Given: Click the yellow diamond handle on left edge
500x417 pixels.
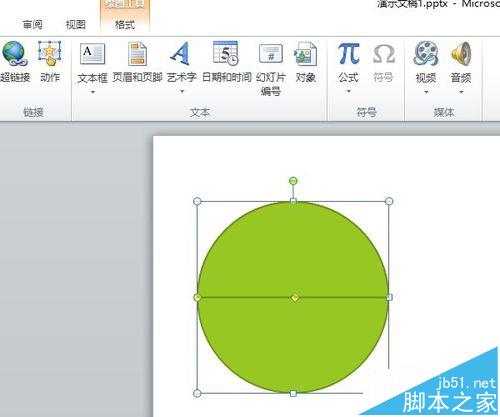Looking at the screenshot, I should point(197,298).
